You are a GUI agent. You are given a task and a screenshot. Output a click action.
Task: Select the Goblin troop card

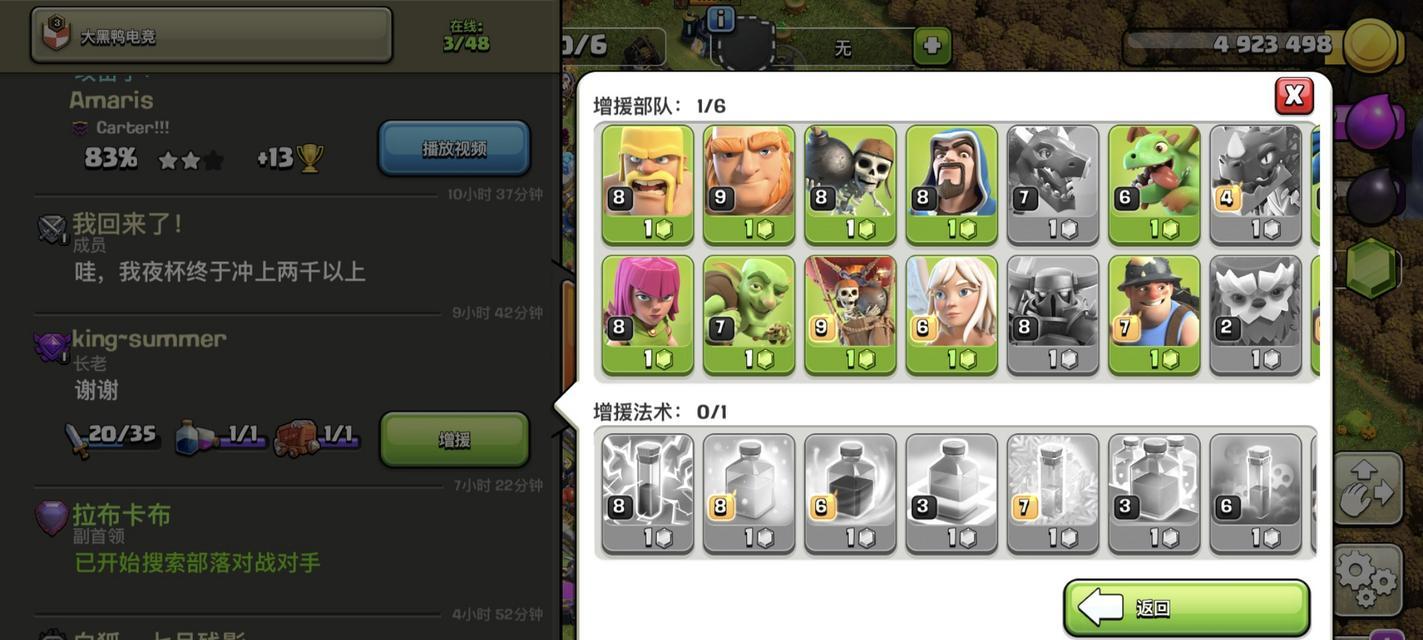pyautogui.click(x=749, y=315)
